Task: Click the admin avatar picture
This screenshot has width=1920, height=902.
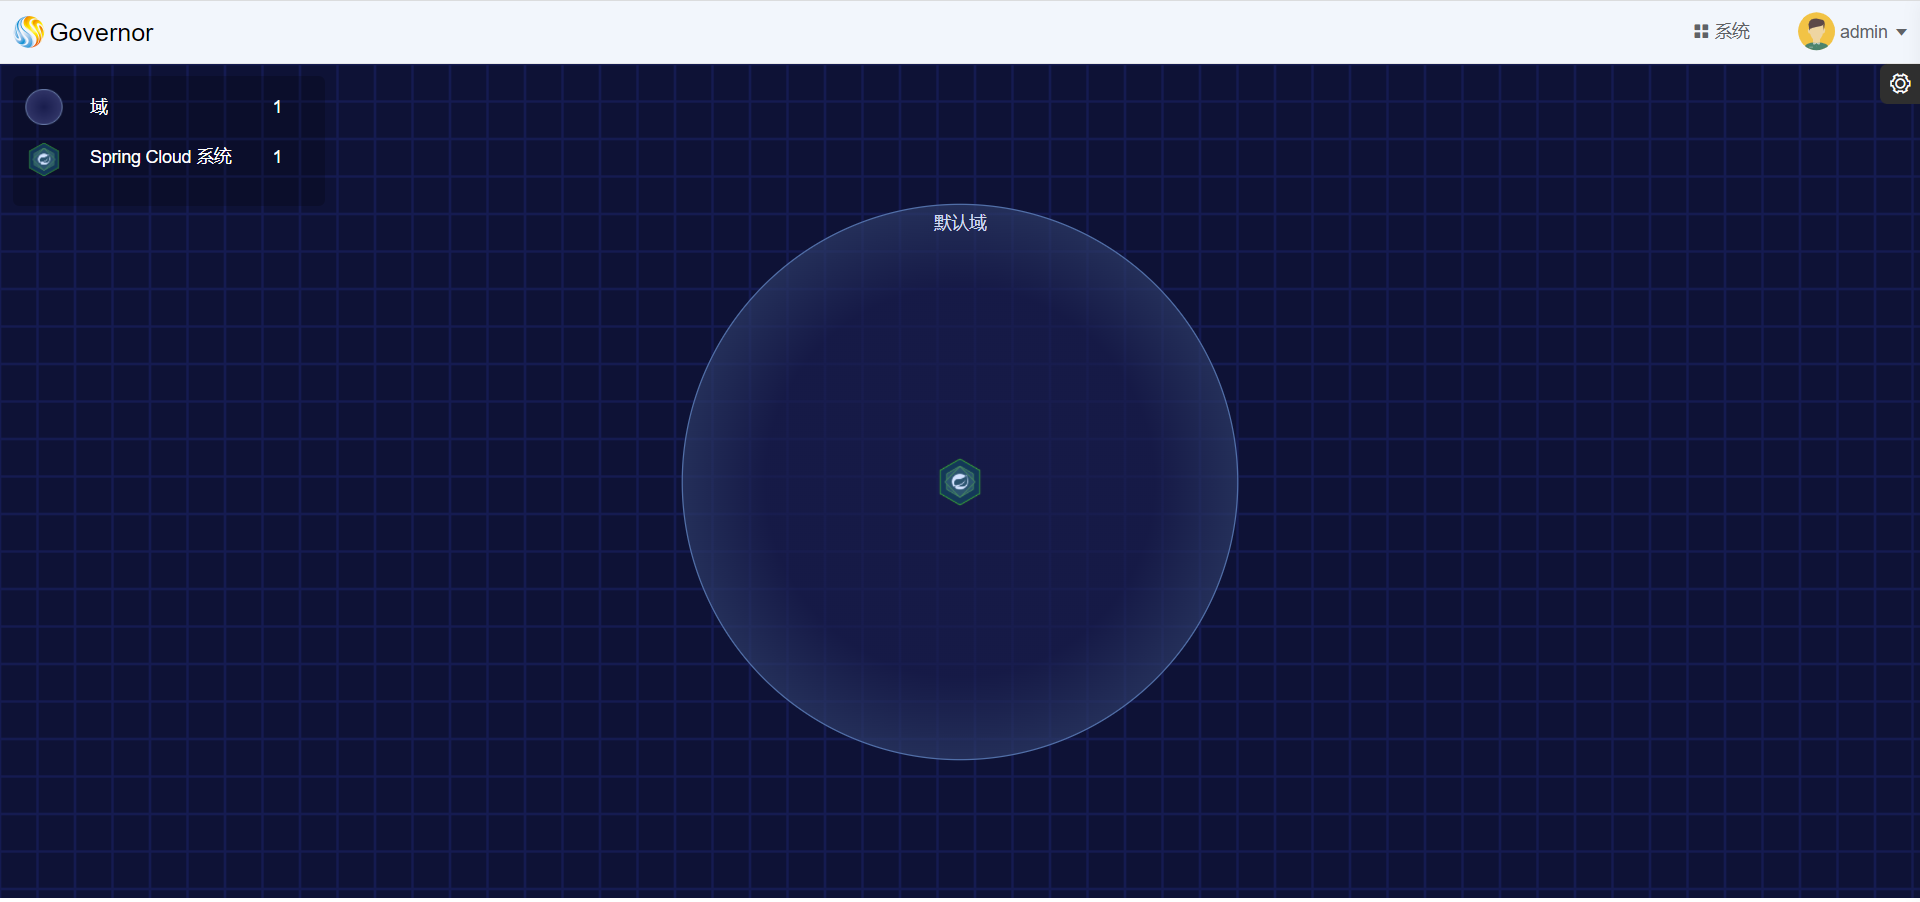Action: [1815, 32]
